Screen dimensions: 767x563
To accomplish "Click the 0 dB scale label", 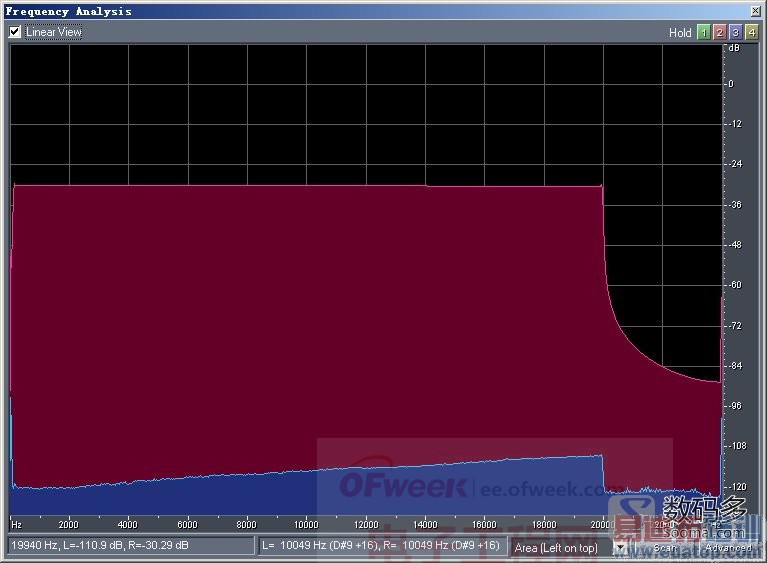I will (731, 84).
